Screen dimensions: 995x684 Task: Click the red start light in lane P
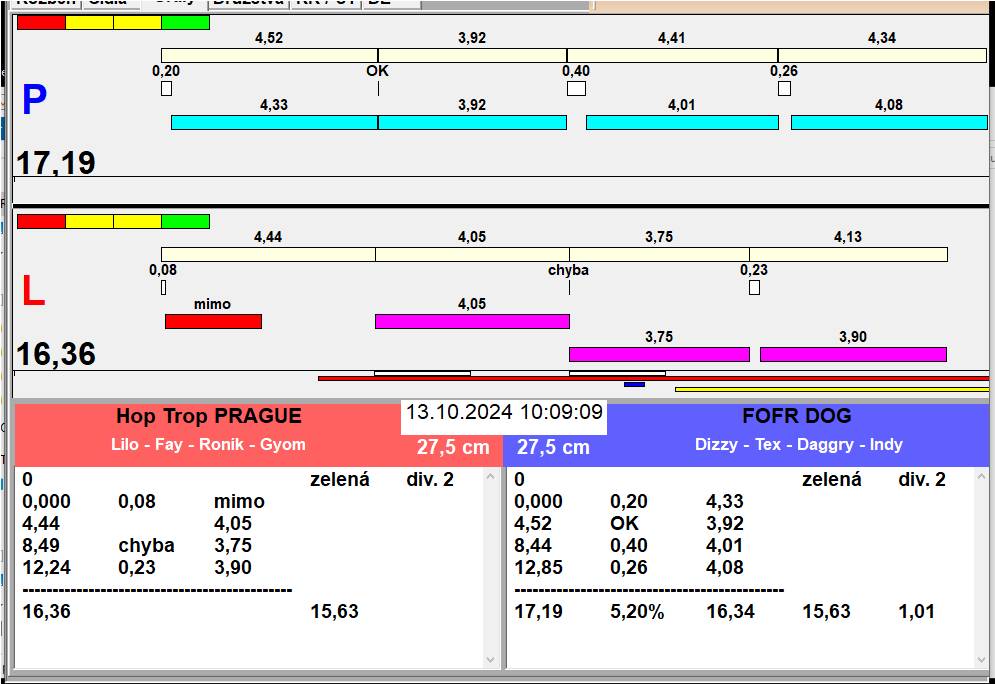tap(41, 23)
